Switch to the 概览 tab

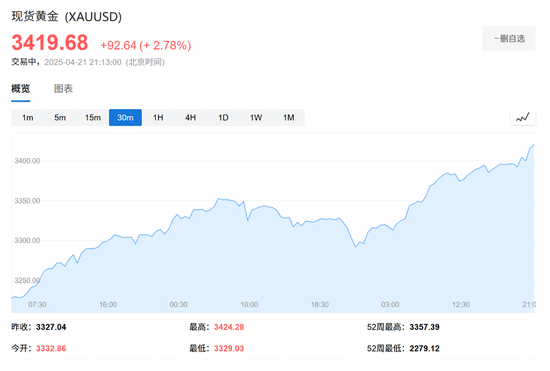(x=21, y=89)
